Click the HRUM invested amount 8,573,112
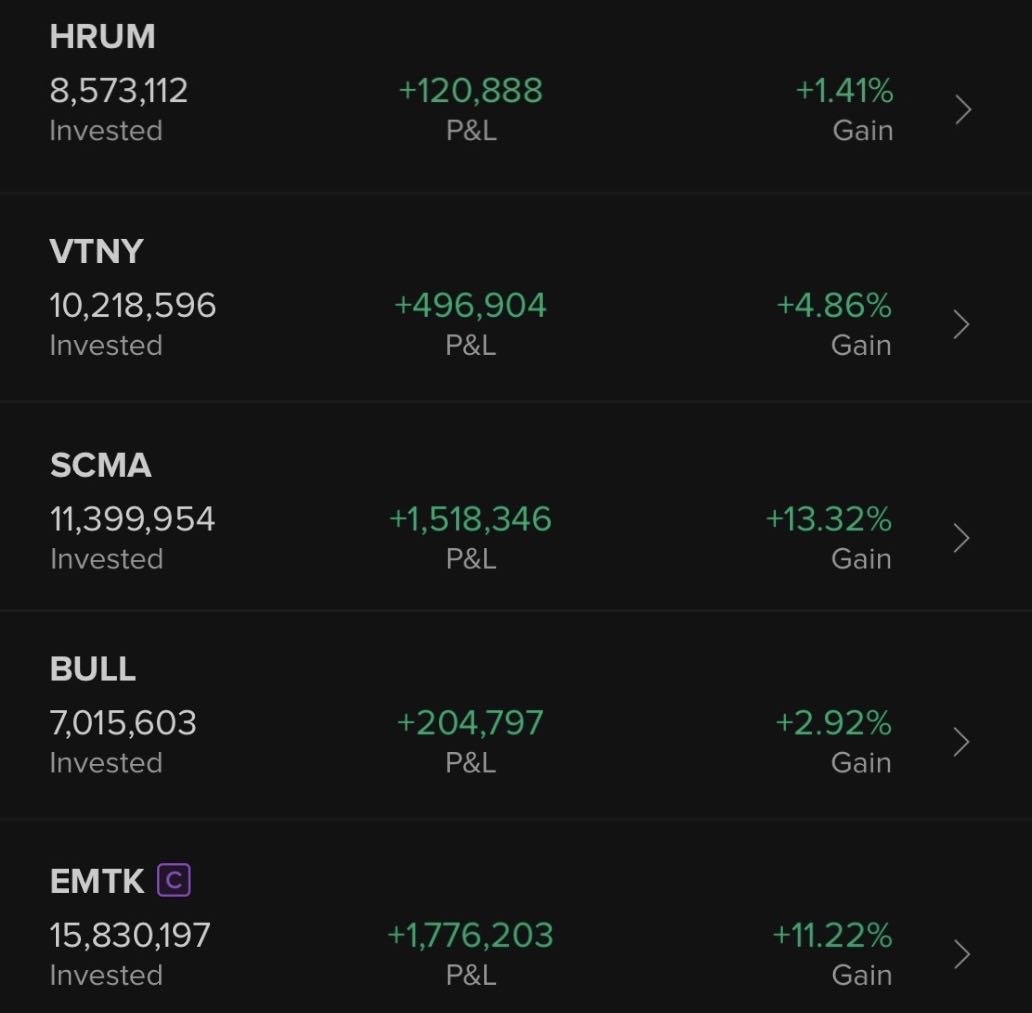Image resolution: width=1032 pixels, height=1013 pixels. tap(119, 90)
